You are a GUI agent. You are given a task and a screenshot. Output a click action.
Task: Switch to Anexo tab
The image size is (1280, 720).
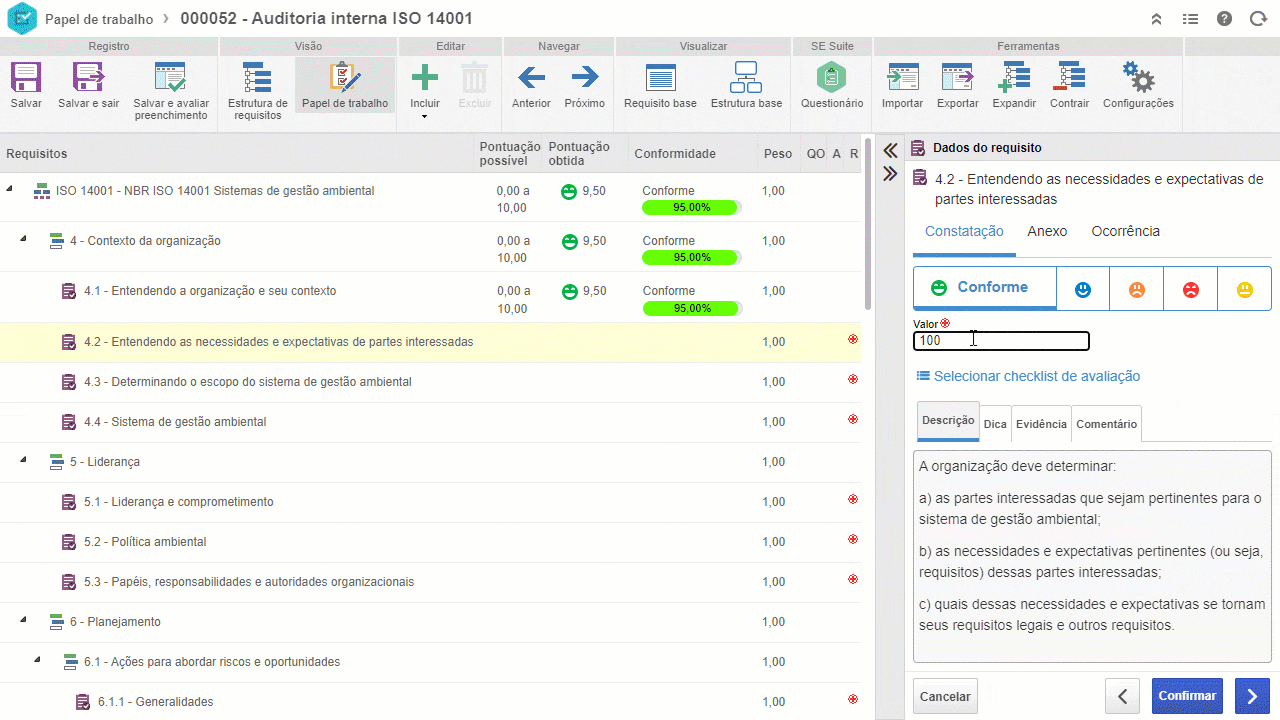click(1047, 232)
